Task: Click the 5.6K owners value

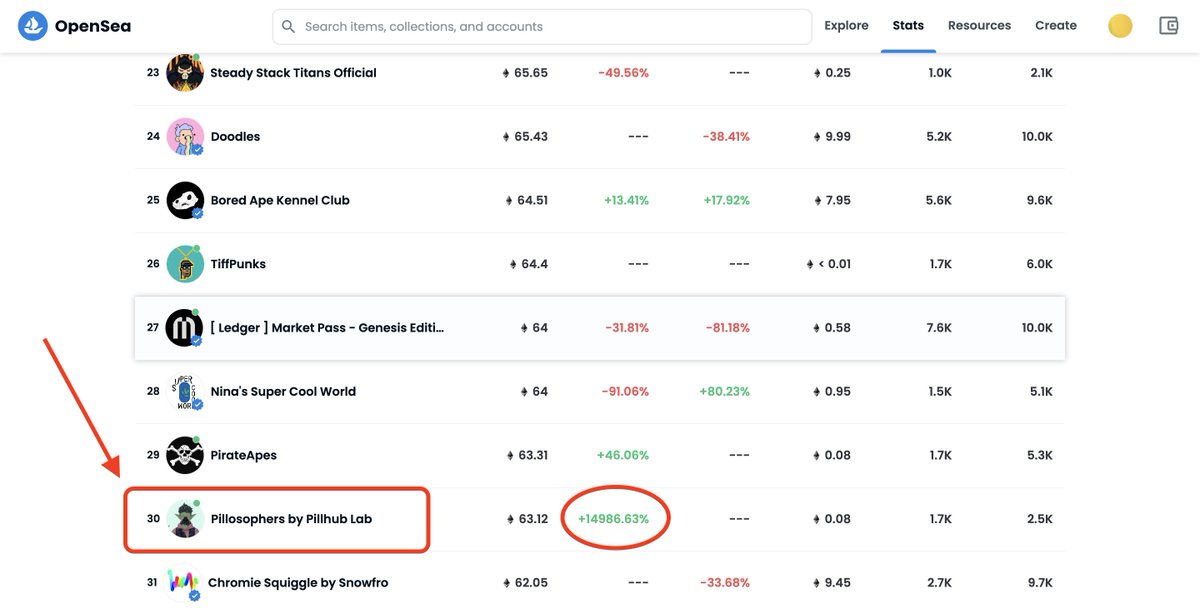Action: coord(939,200)
